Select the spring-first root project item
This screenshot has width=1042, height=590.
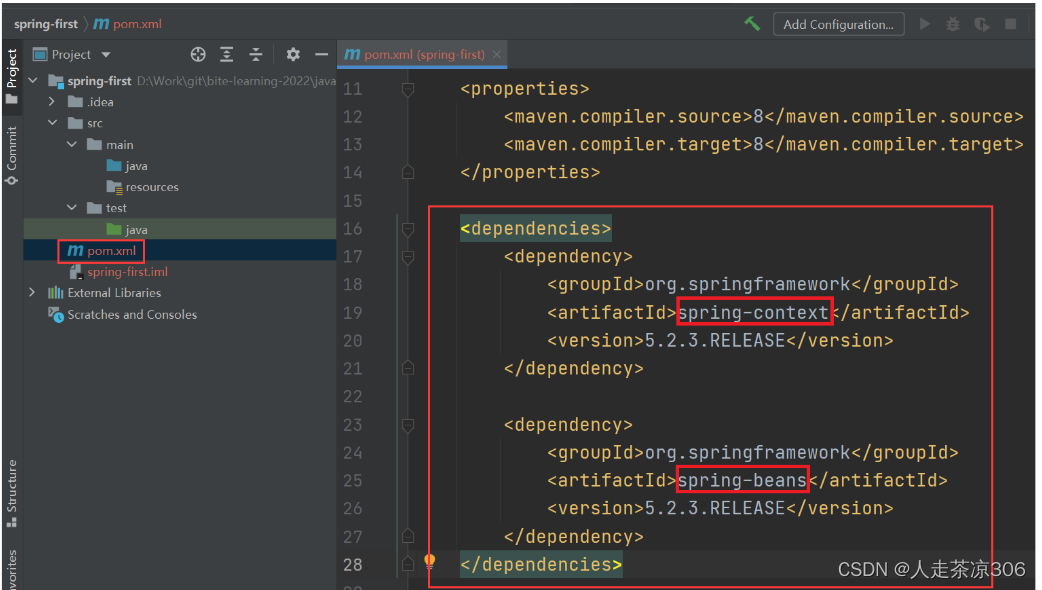(100, 81)
